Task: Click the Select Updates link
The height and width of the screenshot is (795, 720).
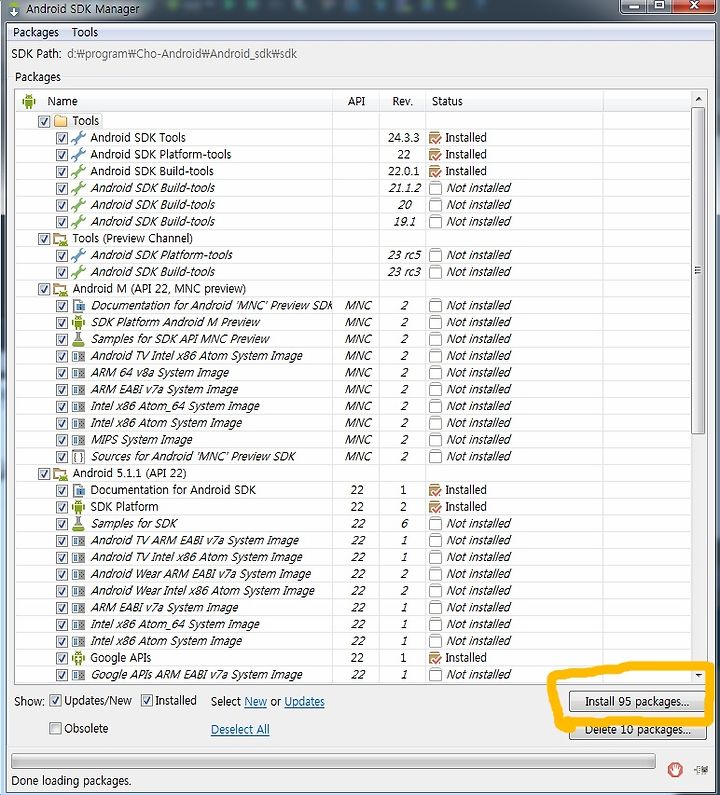Action: [x=304, y=702]
